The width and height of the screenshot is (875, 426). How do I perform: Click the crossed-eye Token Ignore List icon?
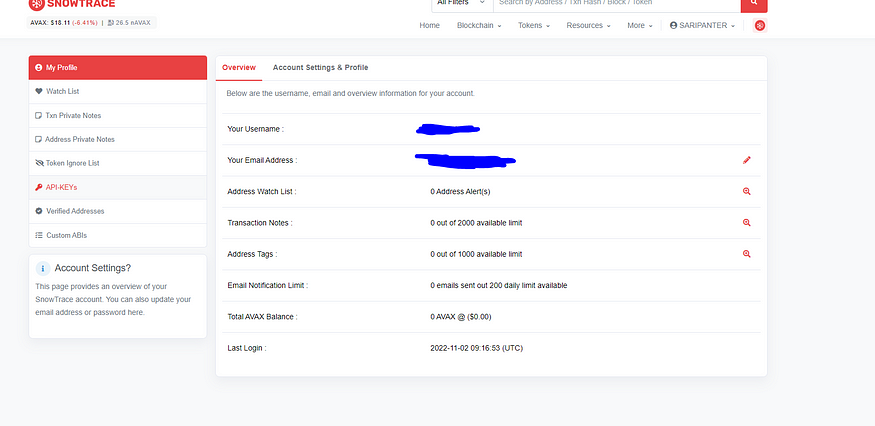coord(39,164)
